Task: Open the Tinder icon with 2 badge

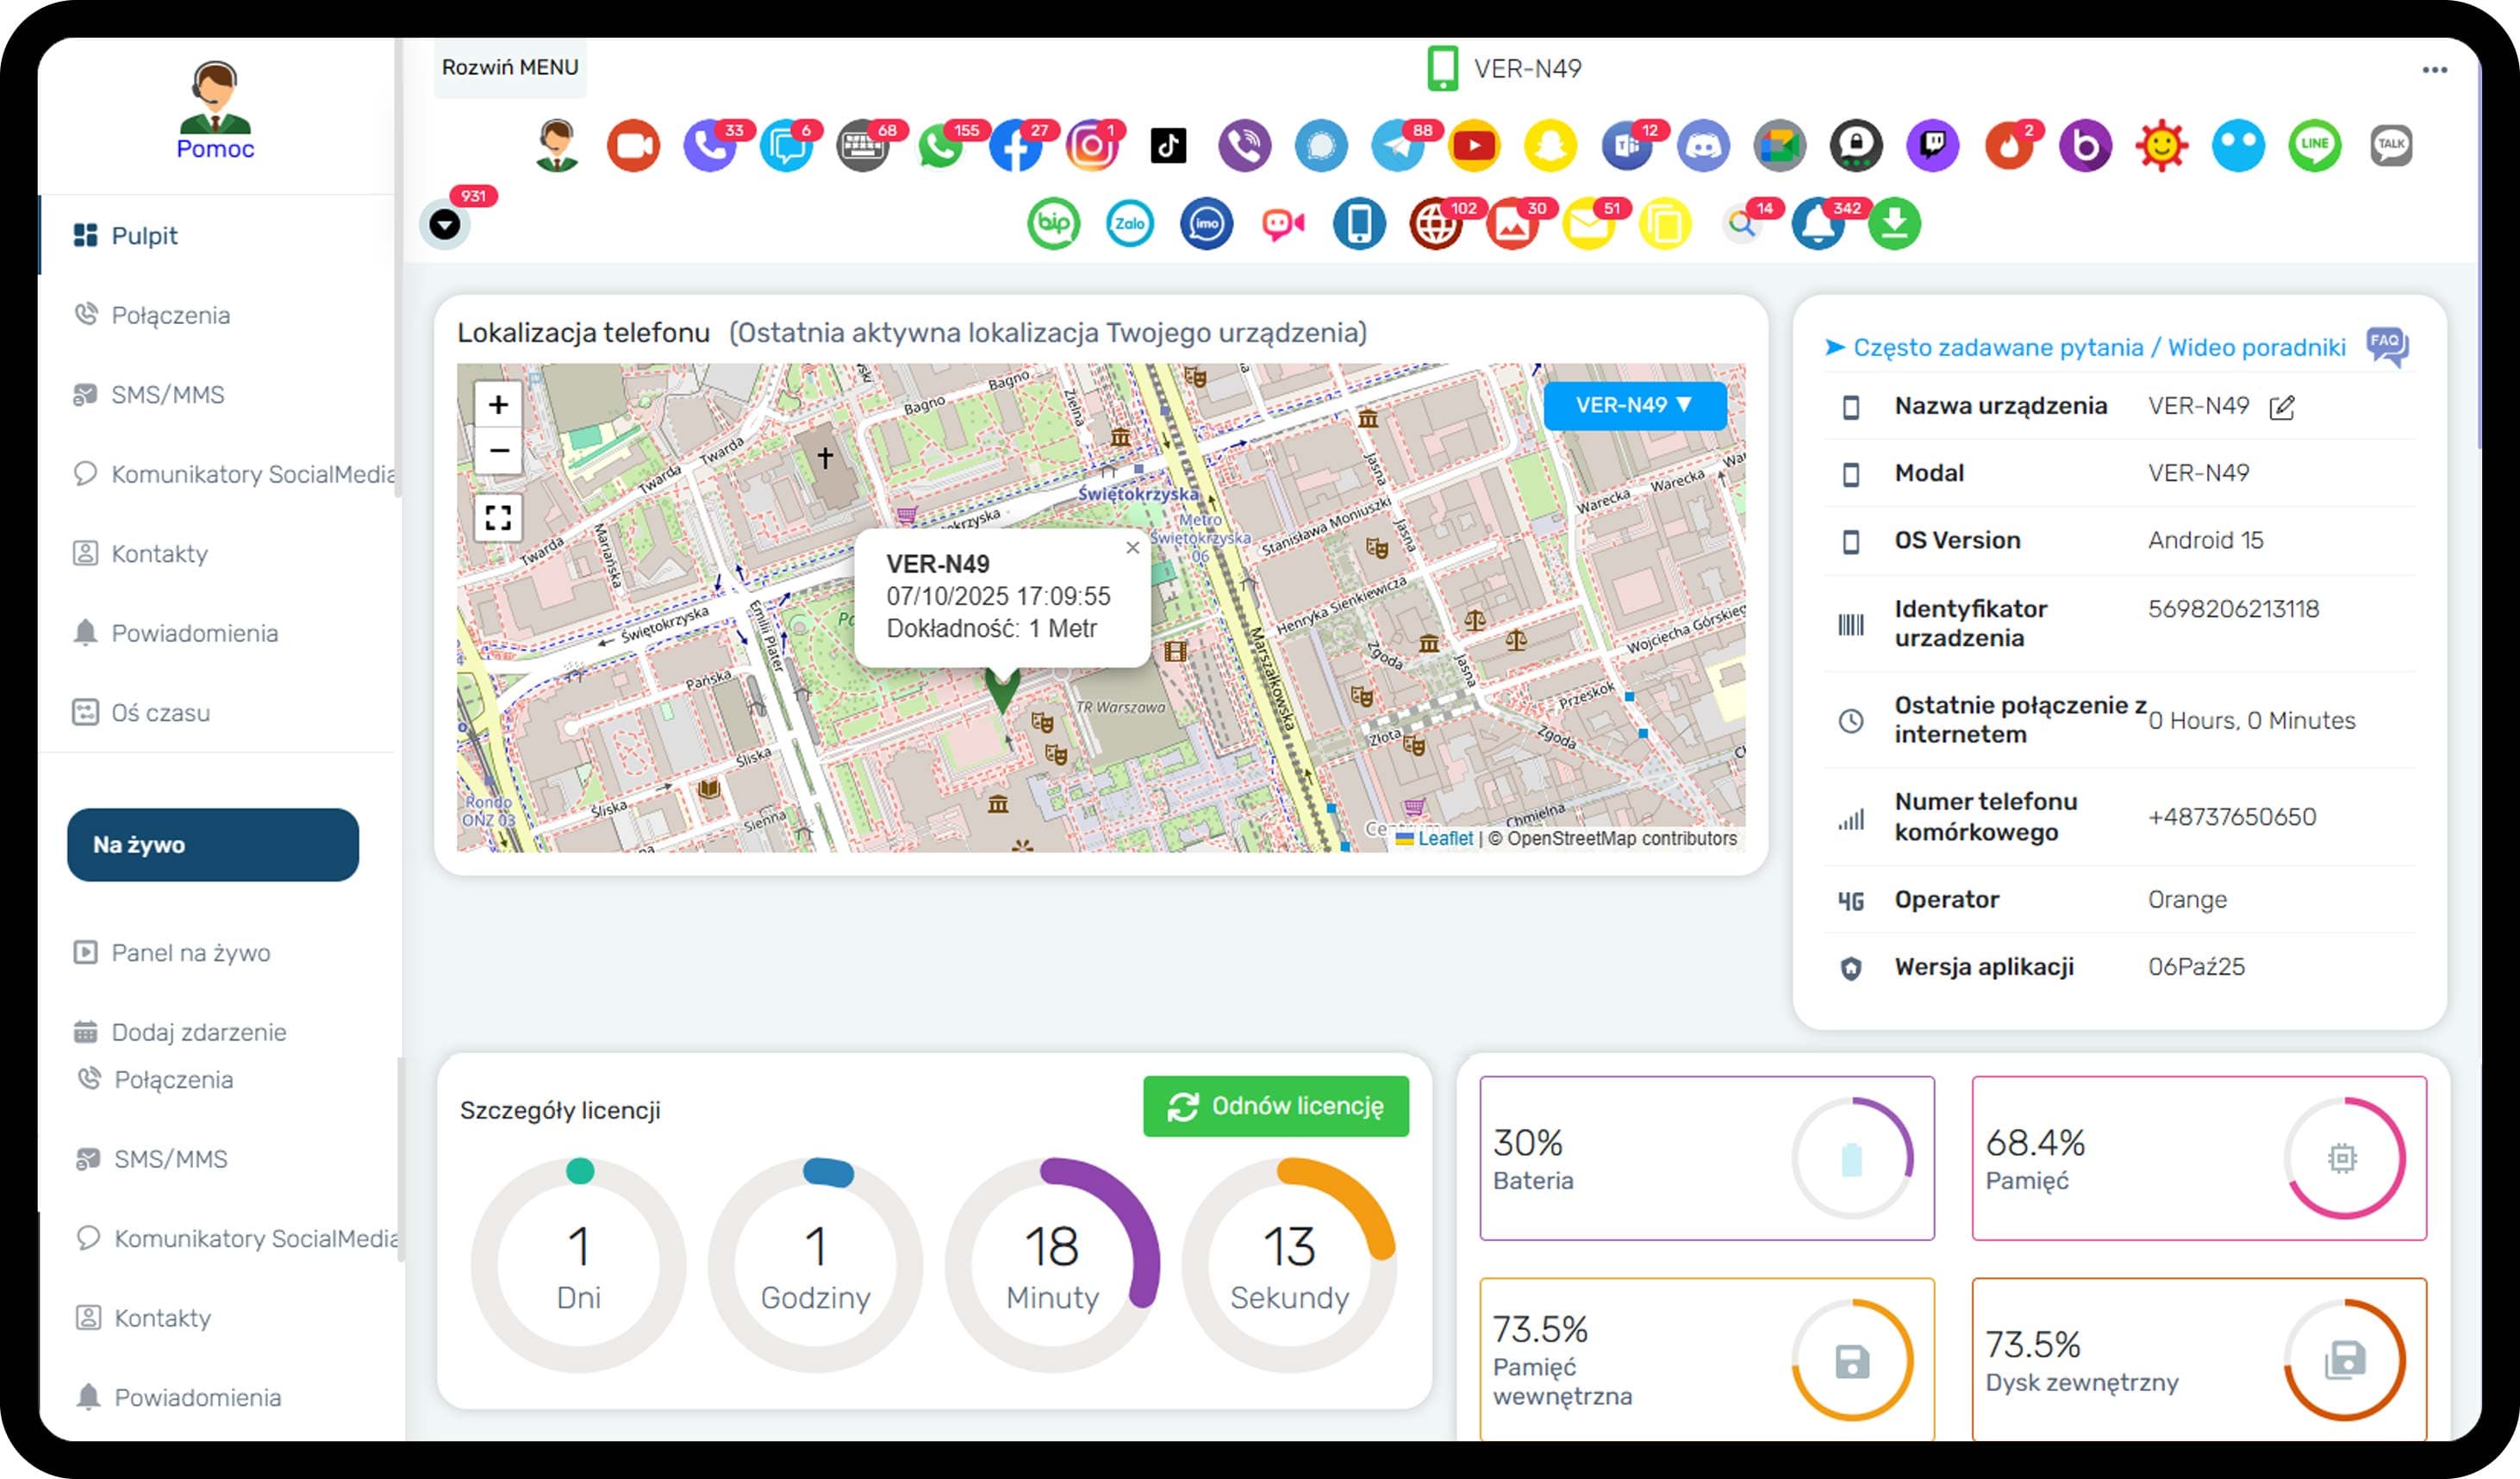Action: pyautogui.click(x=2009, y=147)
